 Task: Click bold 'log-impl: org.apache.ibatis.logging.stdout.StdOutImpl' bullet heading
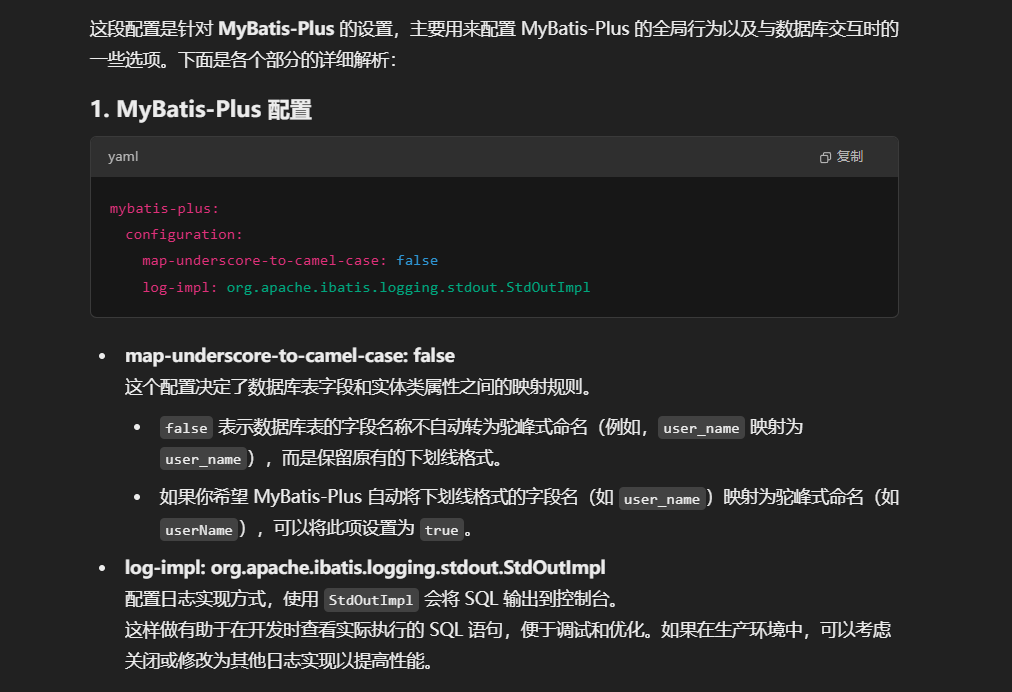click(365, 567)
